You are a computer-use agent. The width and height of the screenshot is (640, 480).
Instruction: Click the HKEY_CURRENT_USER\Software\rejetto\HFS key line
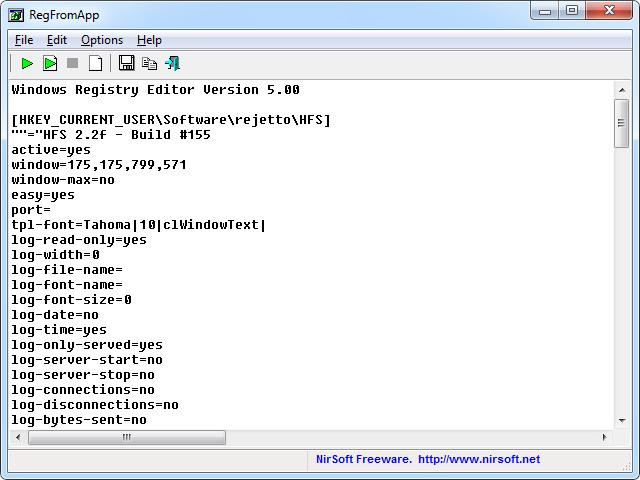click(x=171, y=120)
